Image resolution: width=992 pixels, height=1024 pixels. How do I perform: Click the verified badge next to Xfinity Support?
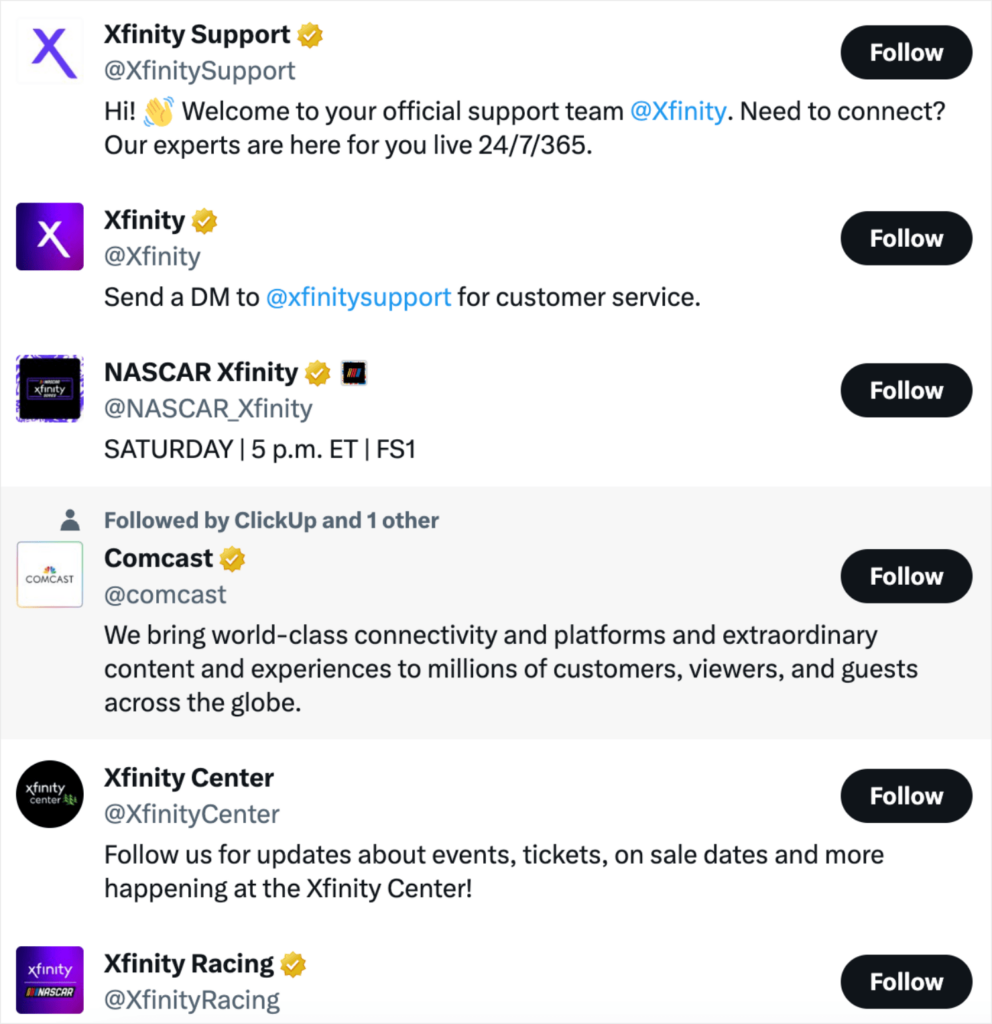(x=310, y=35)
